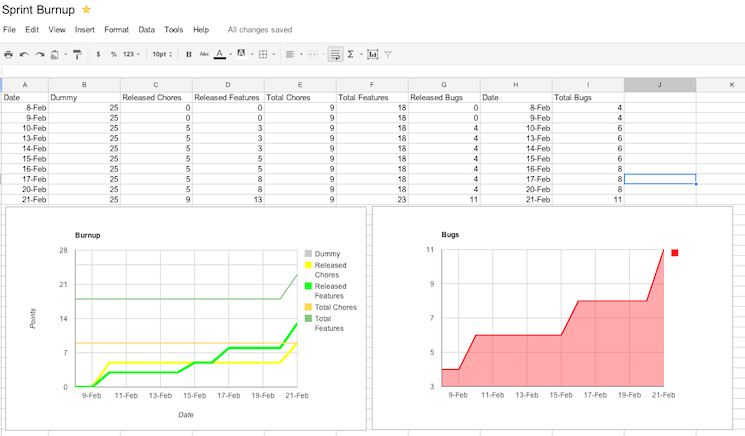Open the align dropdown arrow
This screenshot has width=745, height=436.
[x=301, y=55]
